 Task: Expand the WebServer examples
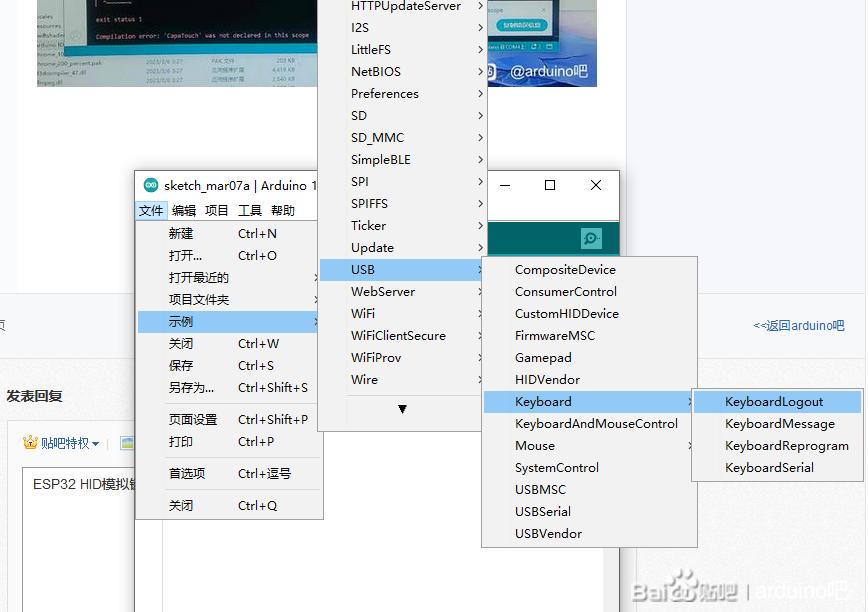click(403, 292)
